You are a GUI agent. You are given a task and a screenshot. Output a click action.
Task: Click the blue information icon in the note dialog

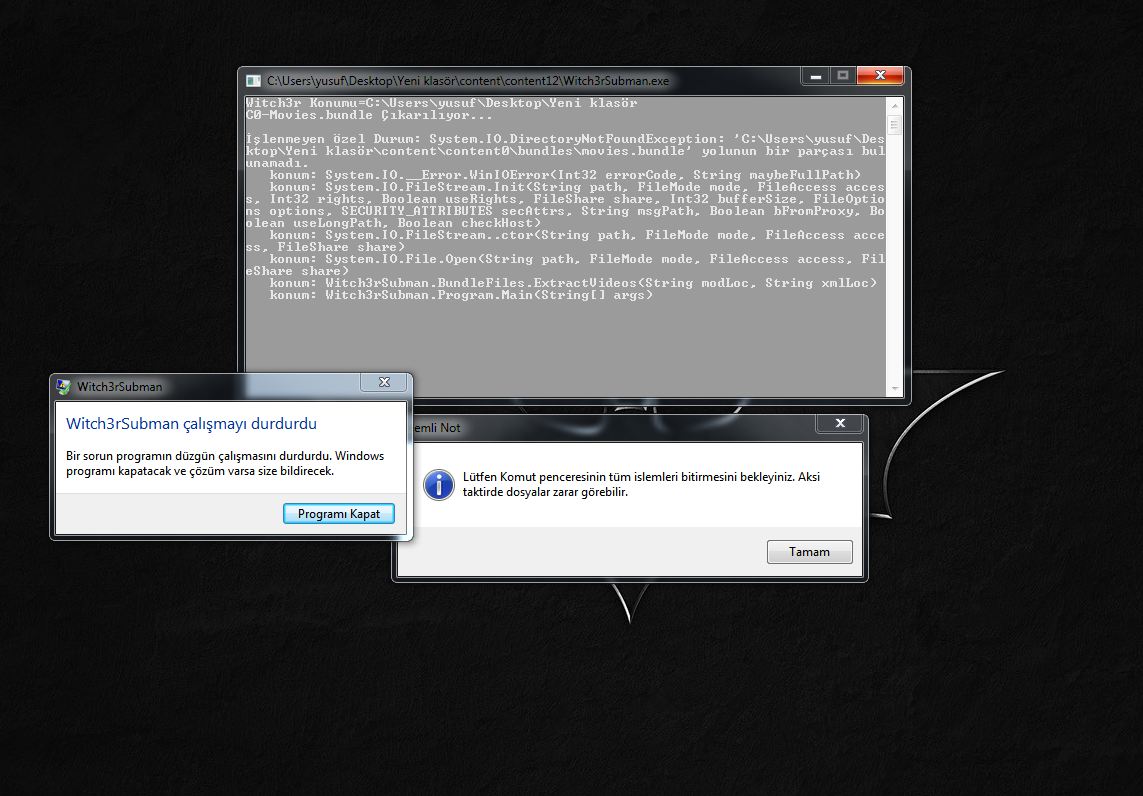pos(439,484)
